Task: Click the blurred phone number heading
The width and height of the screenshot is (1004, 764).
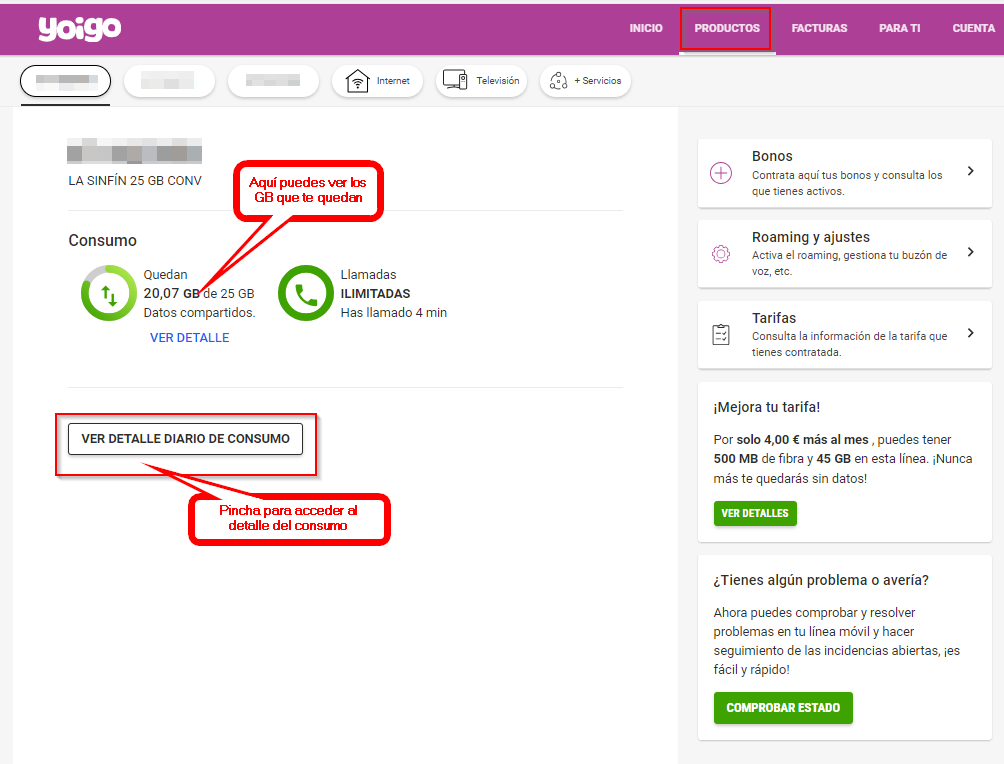Action: 134,150
